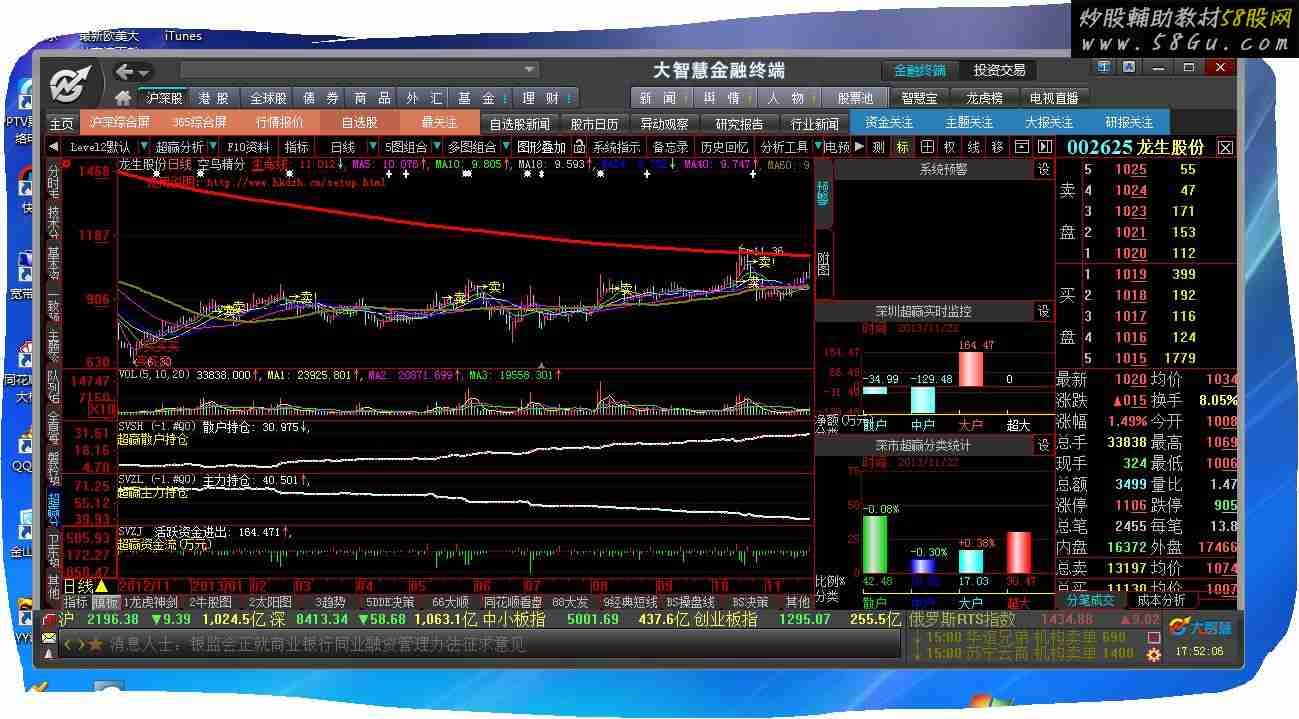Viewport: 1299px width, 719px height.
Task: Toggle the 附图 vertical side tab
Action: pyautogui.click(x=824, y=263)
